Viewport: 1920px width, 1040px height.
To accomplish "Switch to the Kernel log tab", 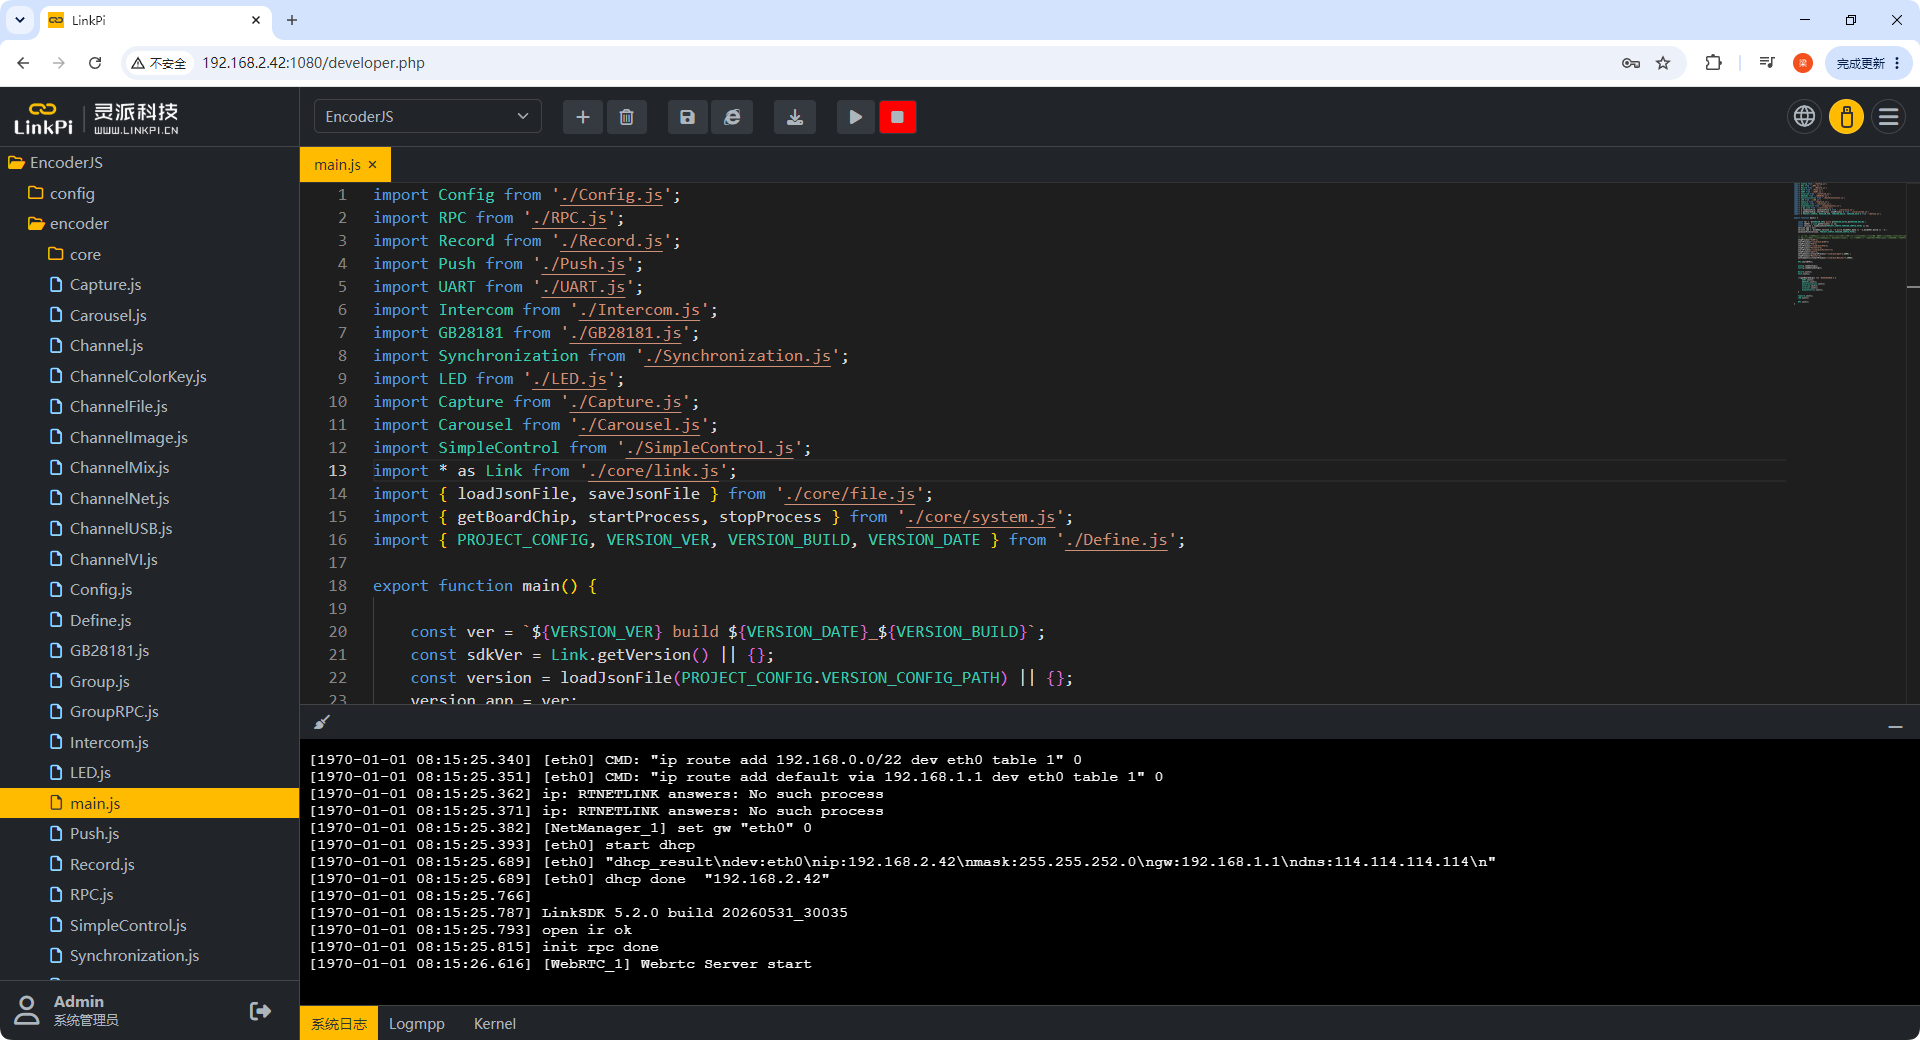I will click(x=495, y=1023).
